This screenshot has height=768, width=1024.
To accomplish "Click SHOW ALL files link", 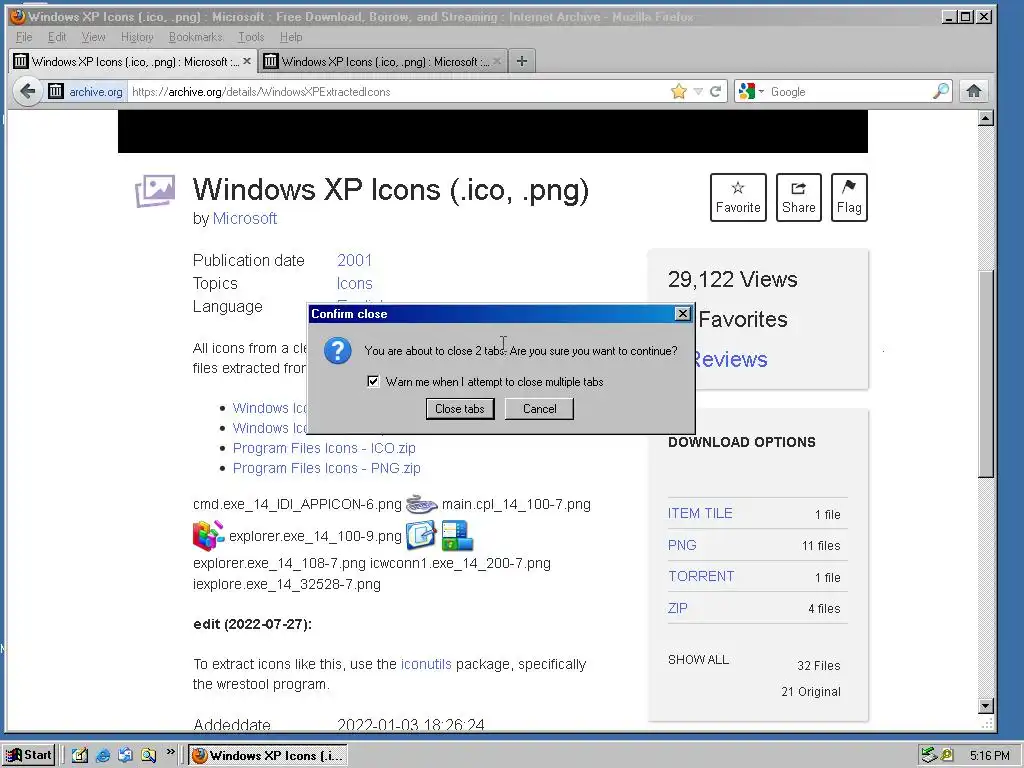I will [x=698, y=660].
